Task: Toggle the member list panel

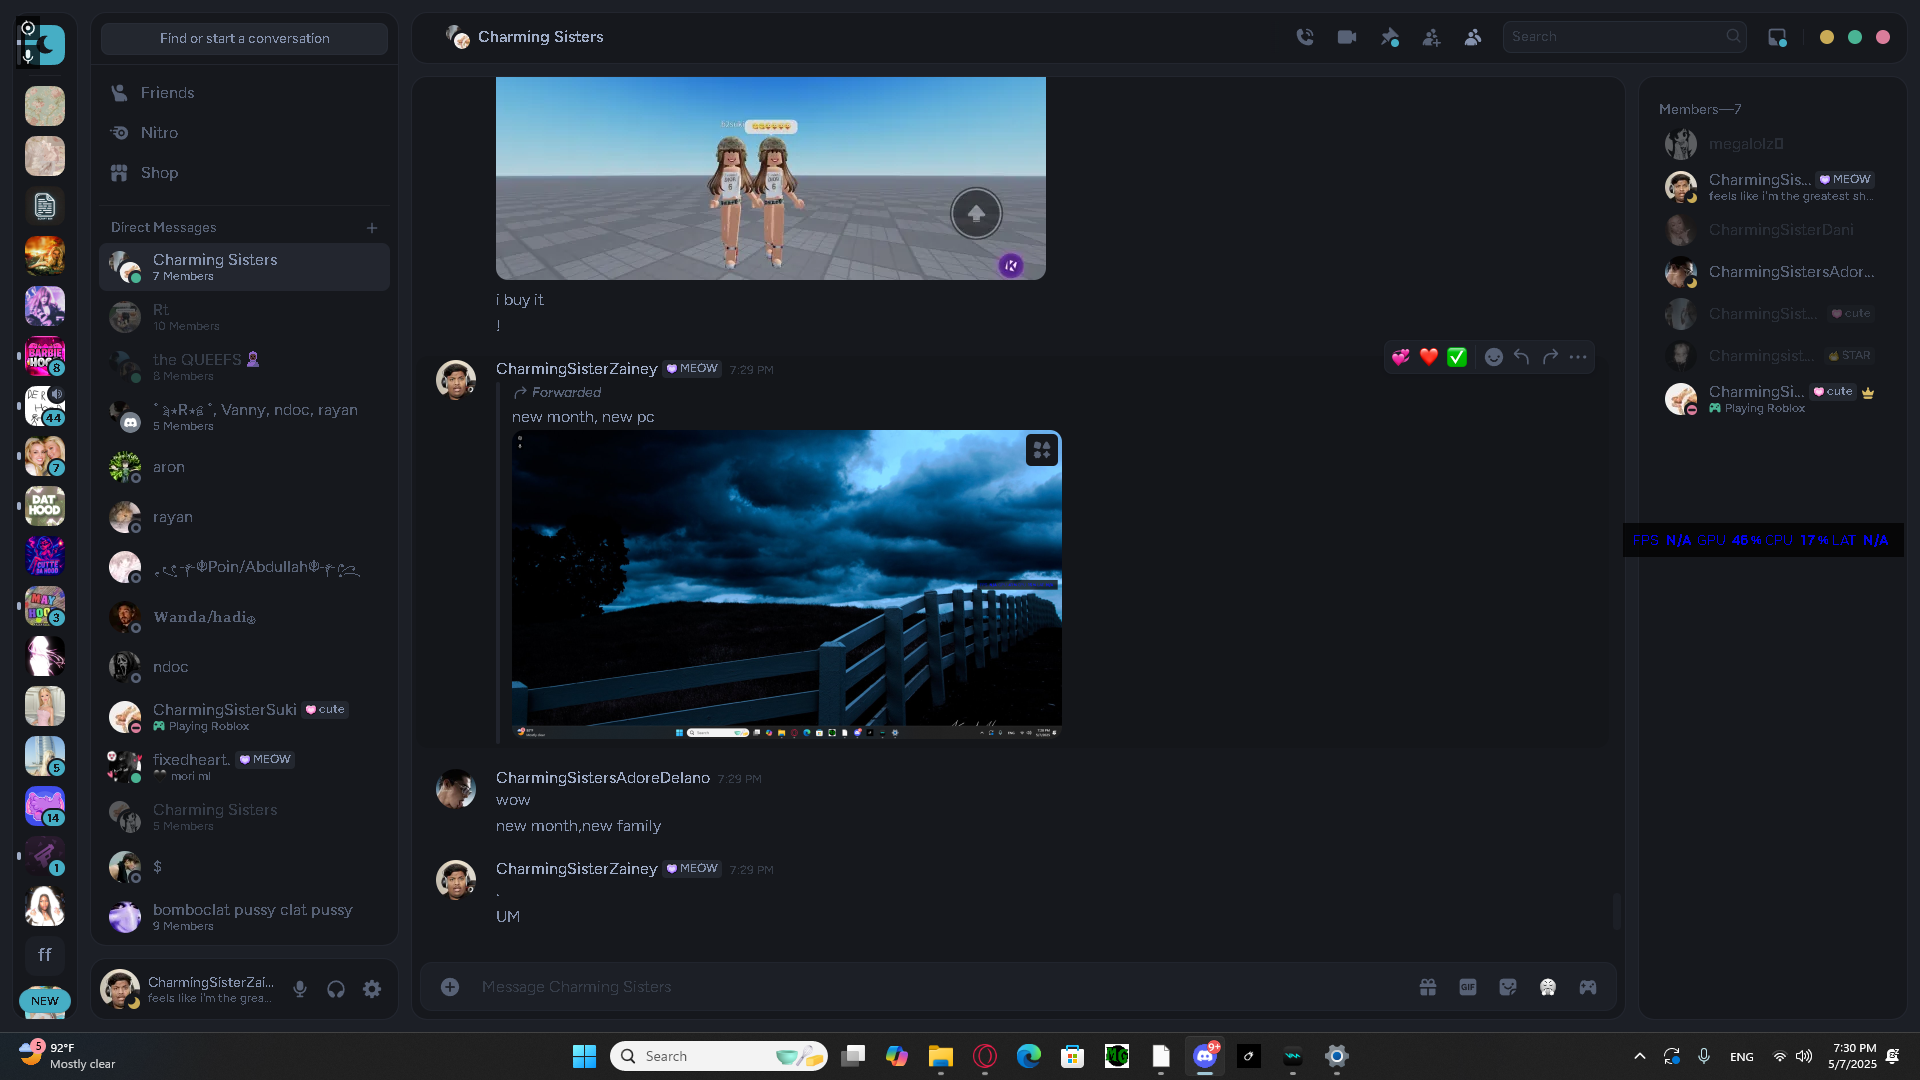Action: coord(1473,37)
